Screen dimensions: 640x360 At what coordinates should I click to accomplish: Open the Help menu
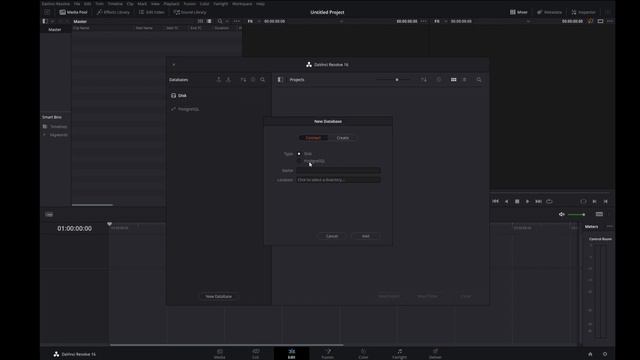[x=260, y=4]
